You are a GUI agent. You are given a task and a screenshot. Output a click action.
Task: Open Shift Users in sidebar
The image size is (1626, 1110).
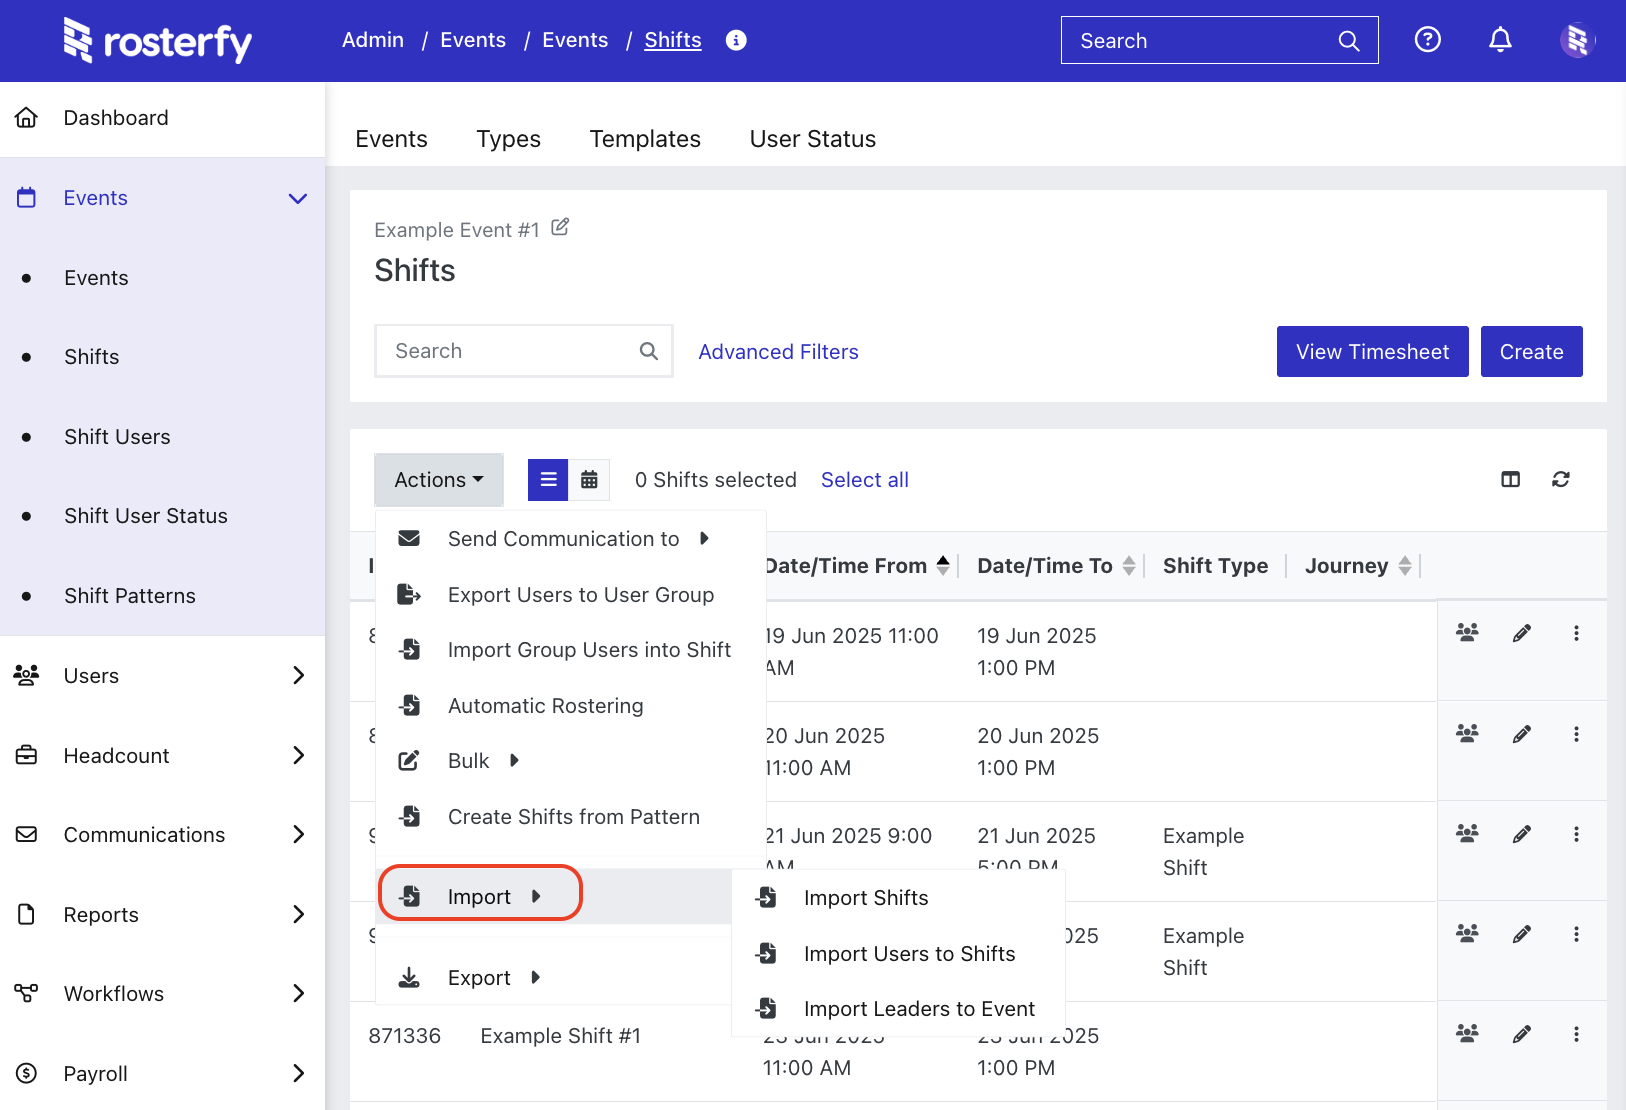[117, 437]
